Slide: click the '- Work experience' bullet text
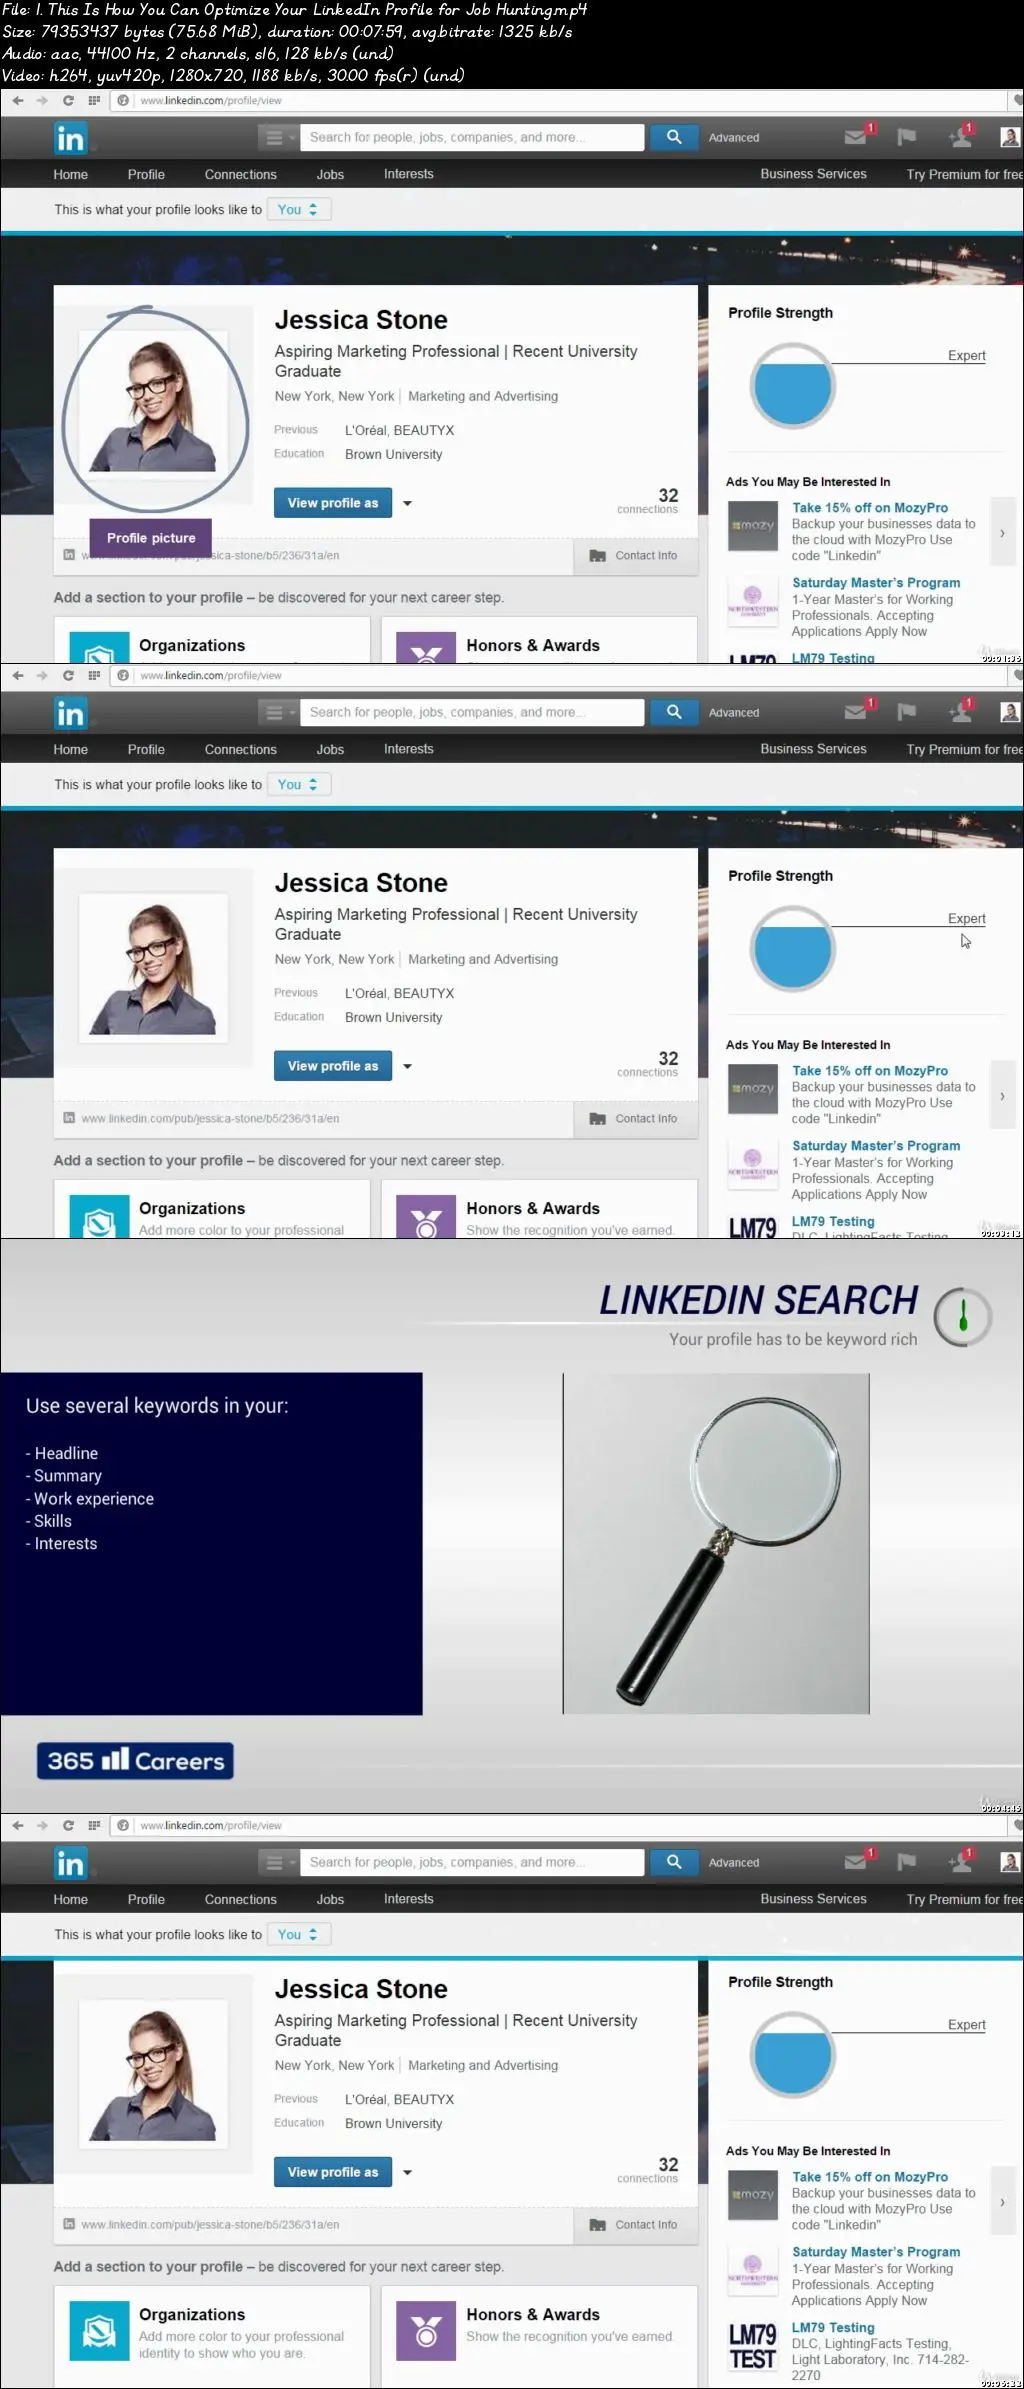Screen dimensions: 1024x2389 (90, 1499)
